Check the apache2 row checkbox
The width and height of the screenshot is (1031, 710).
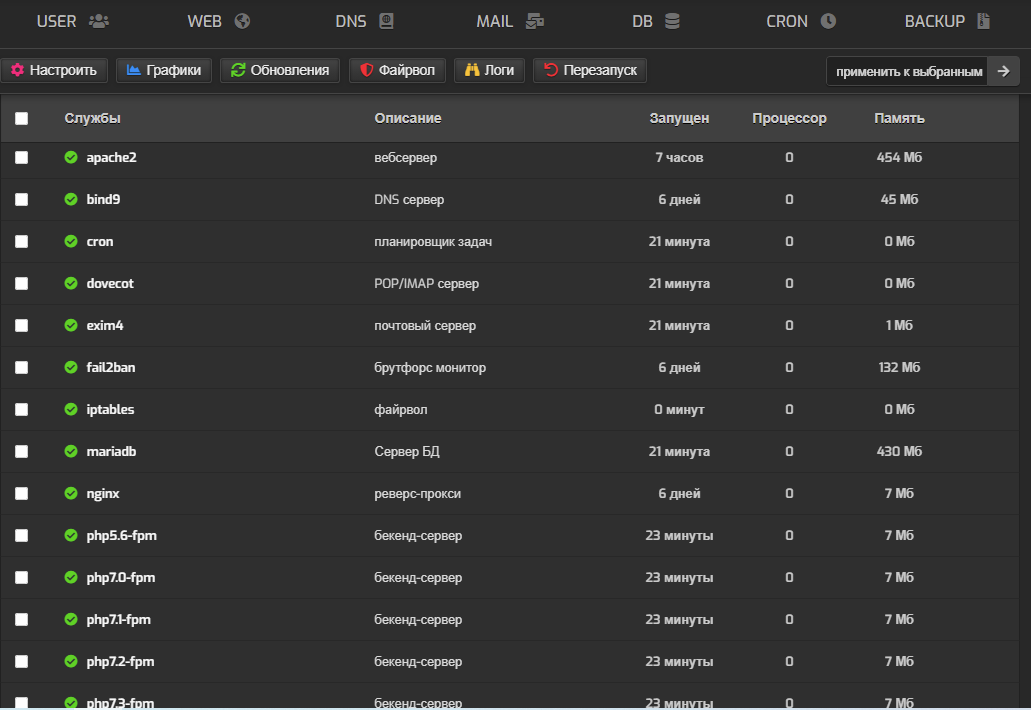[x=22, y=158]
